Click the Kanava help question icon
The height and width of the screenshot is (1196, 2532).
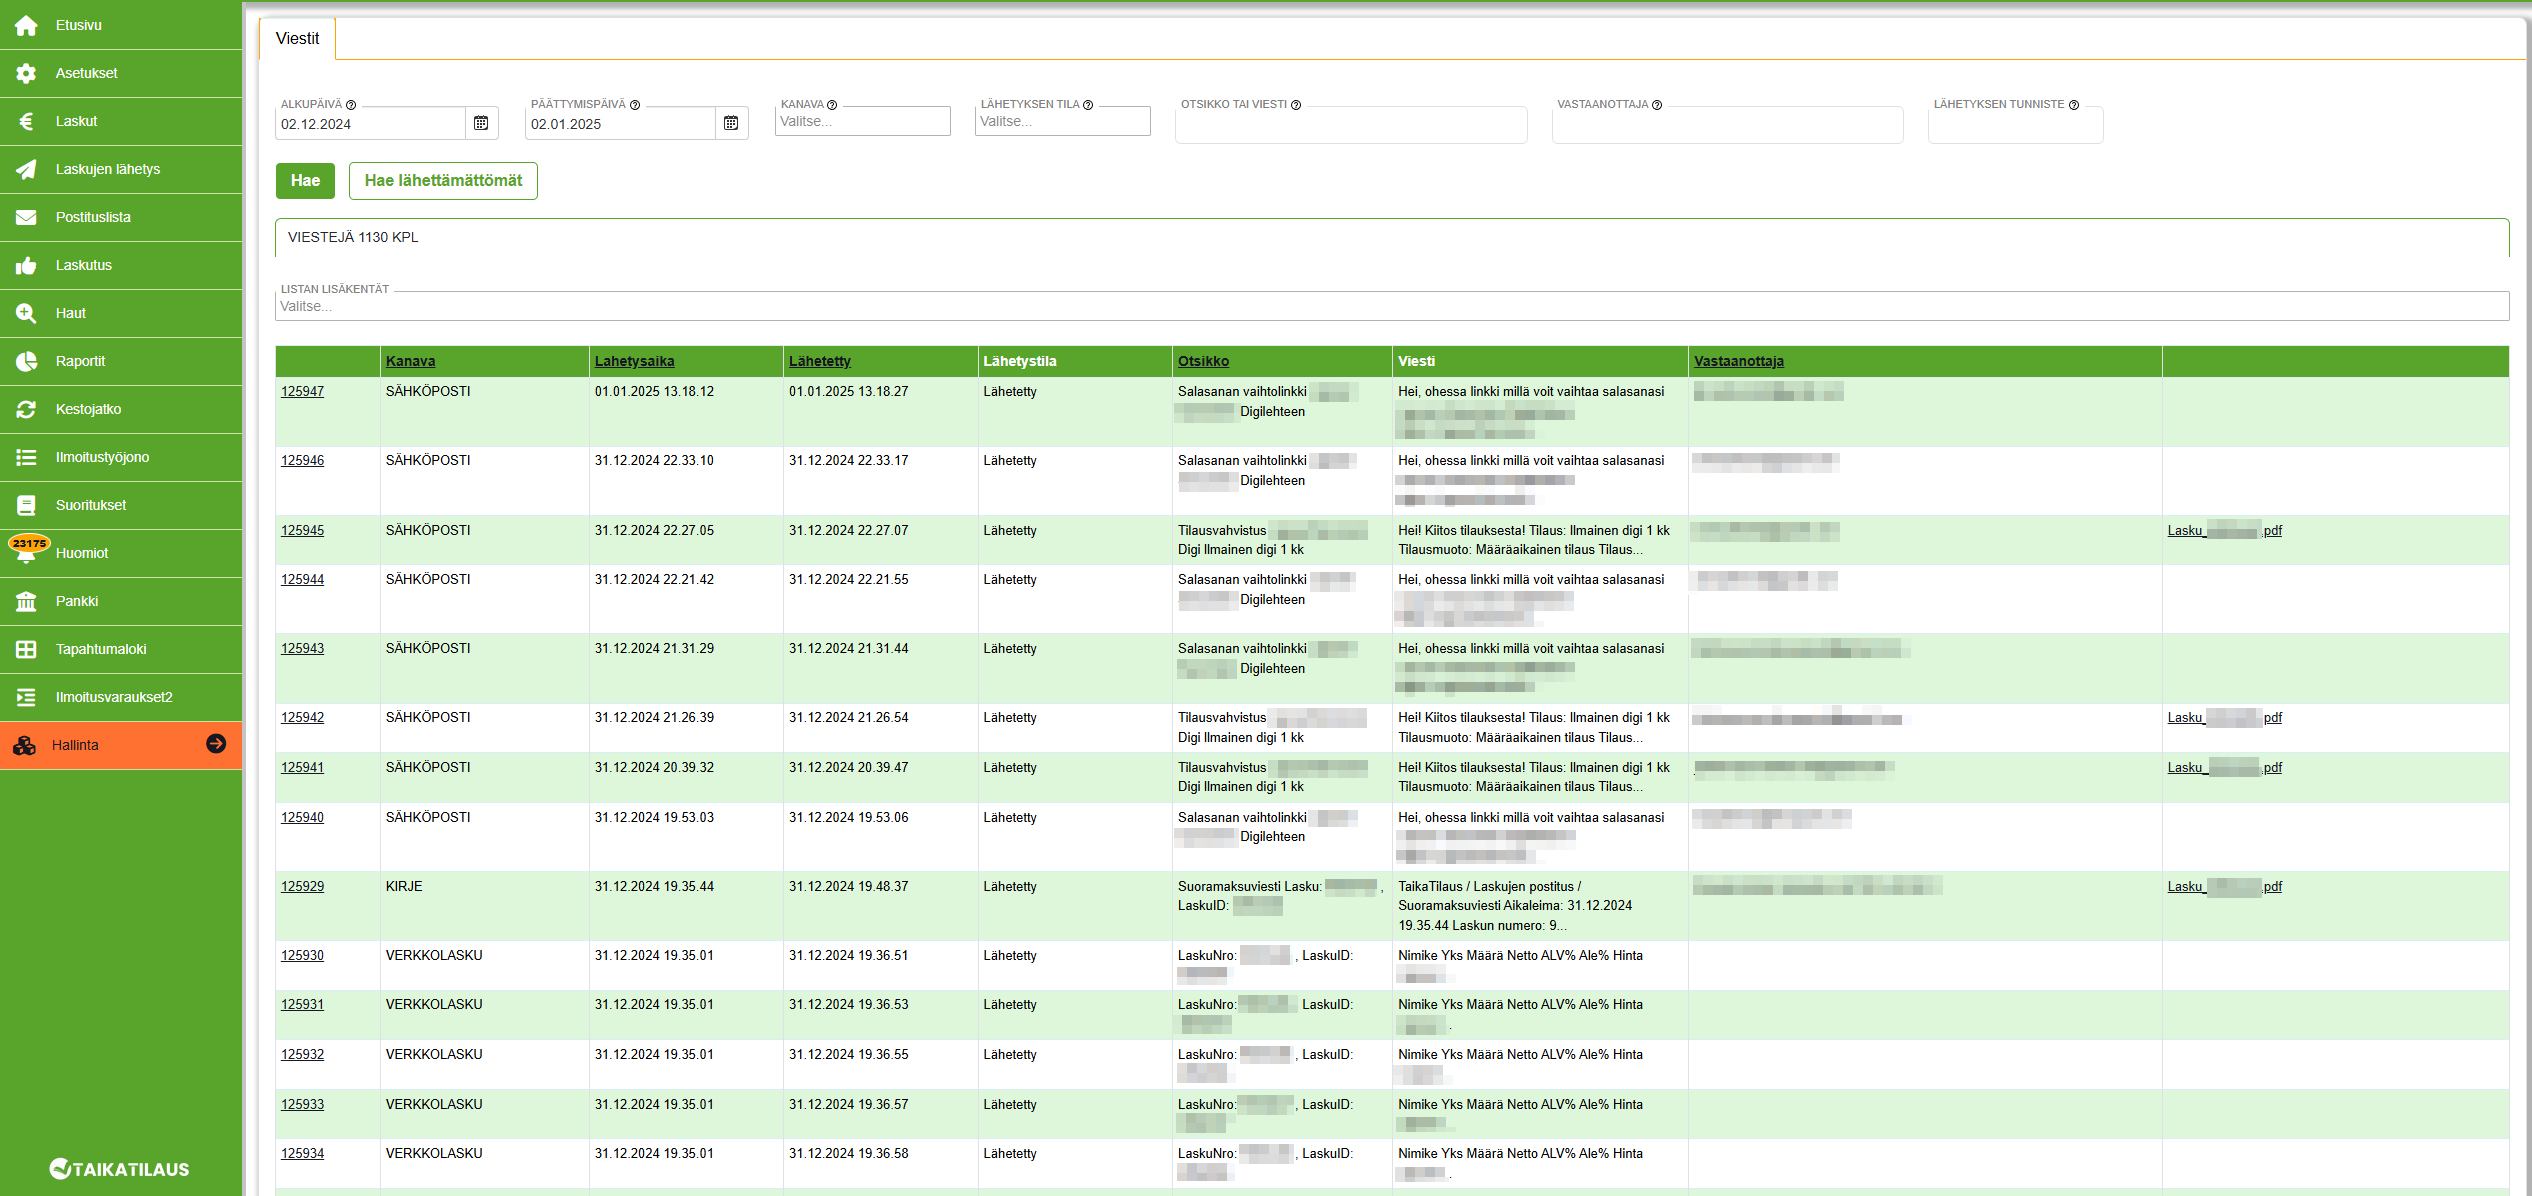(832, 105)
